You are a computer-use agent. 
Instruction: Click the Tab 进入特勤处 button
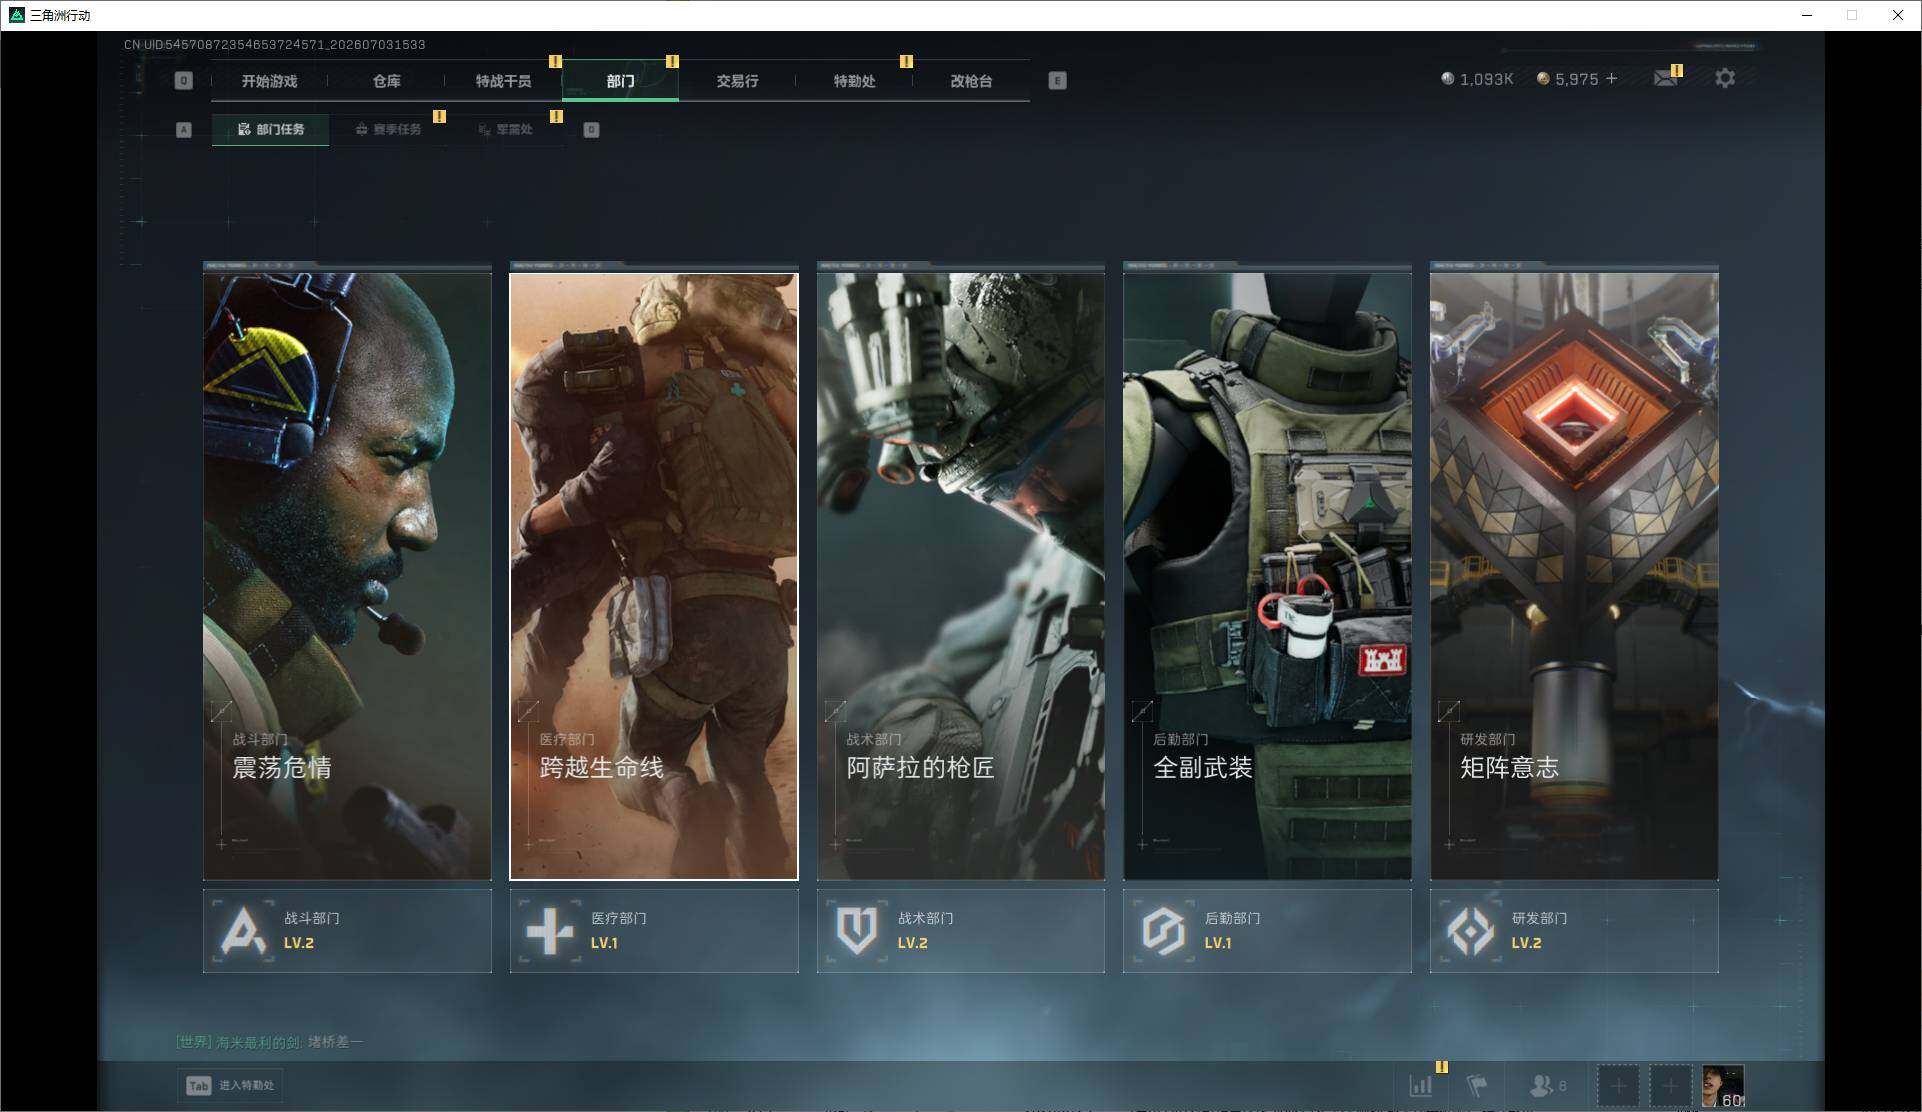(x=230, y=1086)
